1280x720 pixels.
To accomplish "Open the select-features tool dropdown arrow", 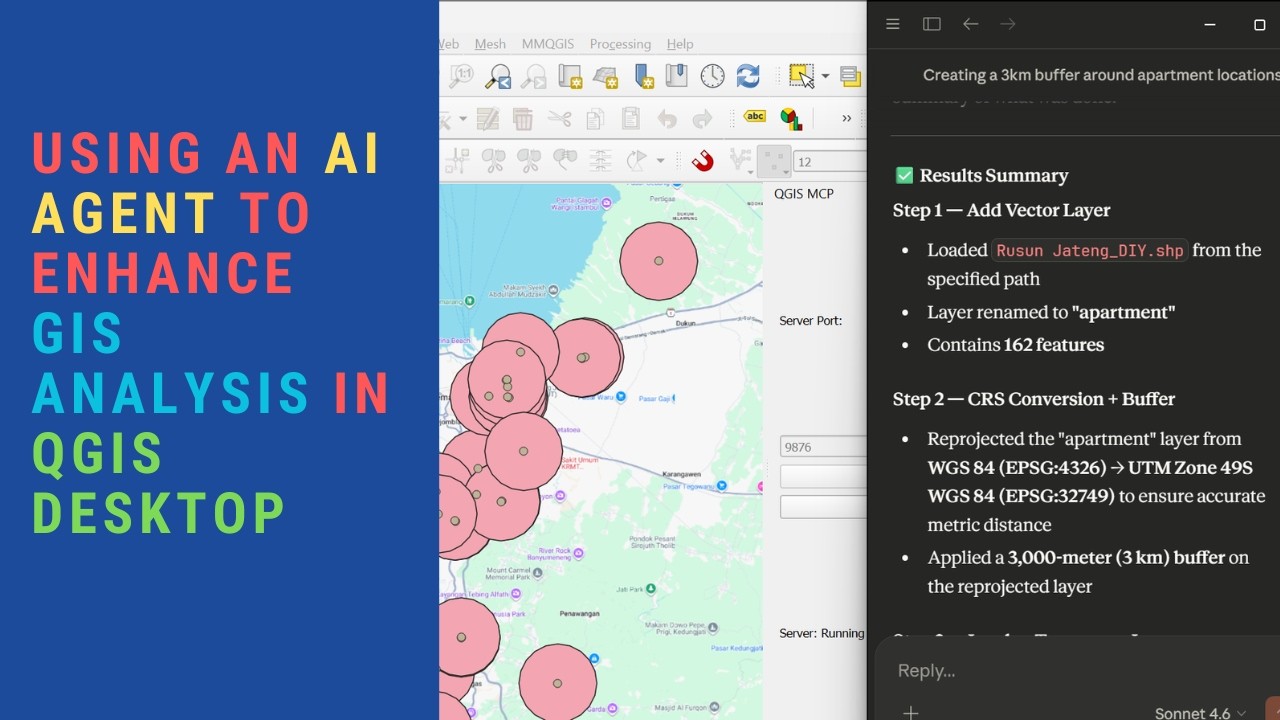I will coord(825,76).
